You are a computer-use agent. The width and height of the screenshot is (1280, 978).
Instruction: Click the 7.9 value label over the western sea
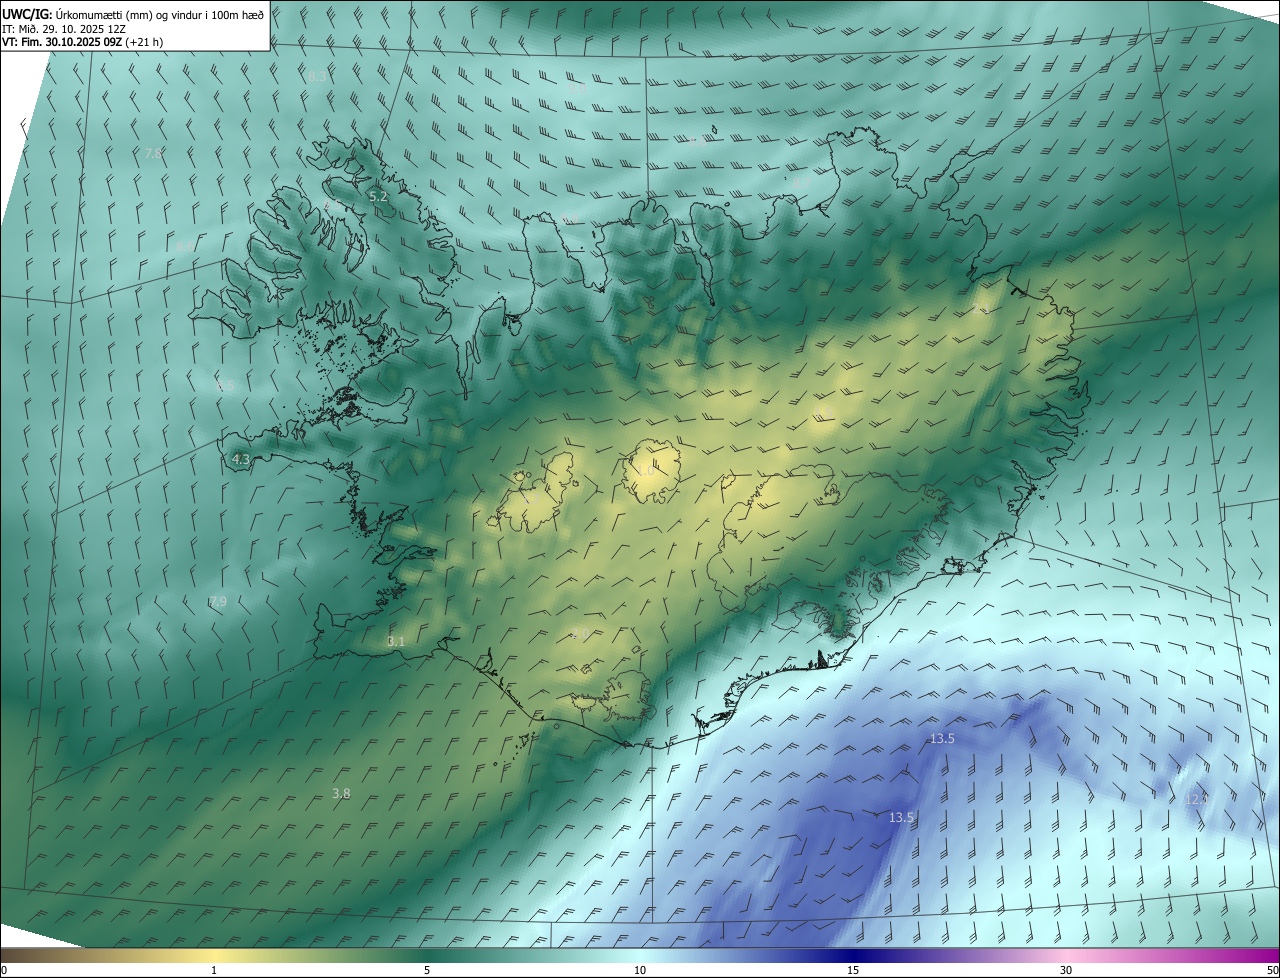[218, 602]
